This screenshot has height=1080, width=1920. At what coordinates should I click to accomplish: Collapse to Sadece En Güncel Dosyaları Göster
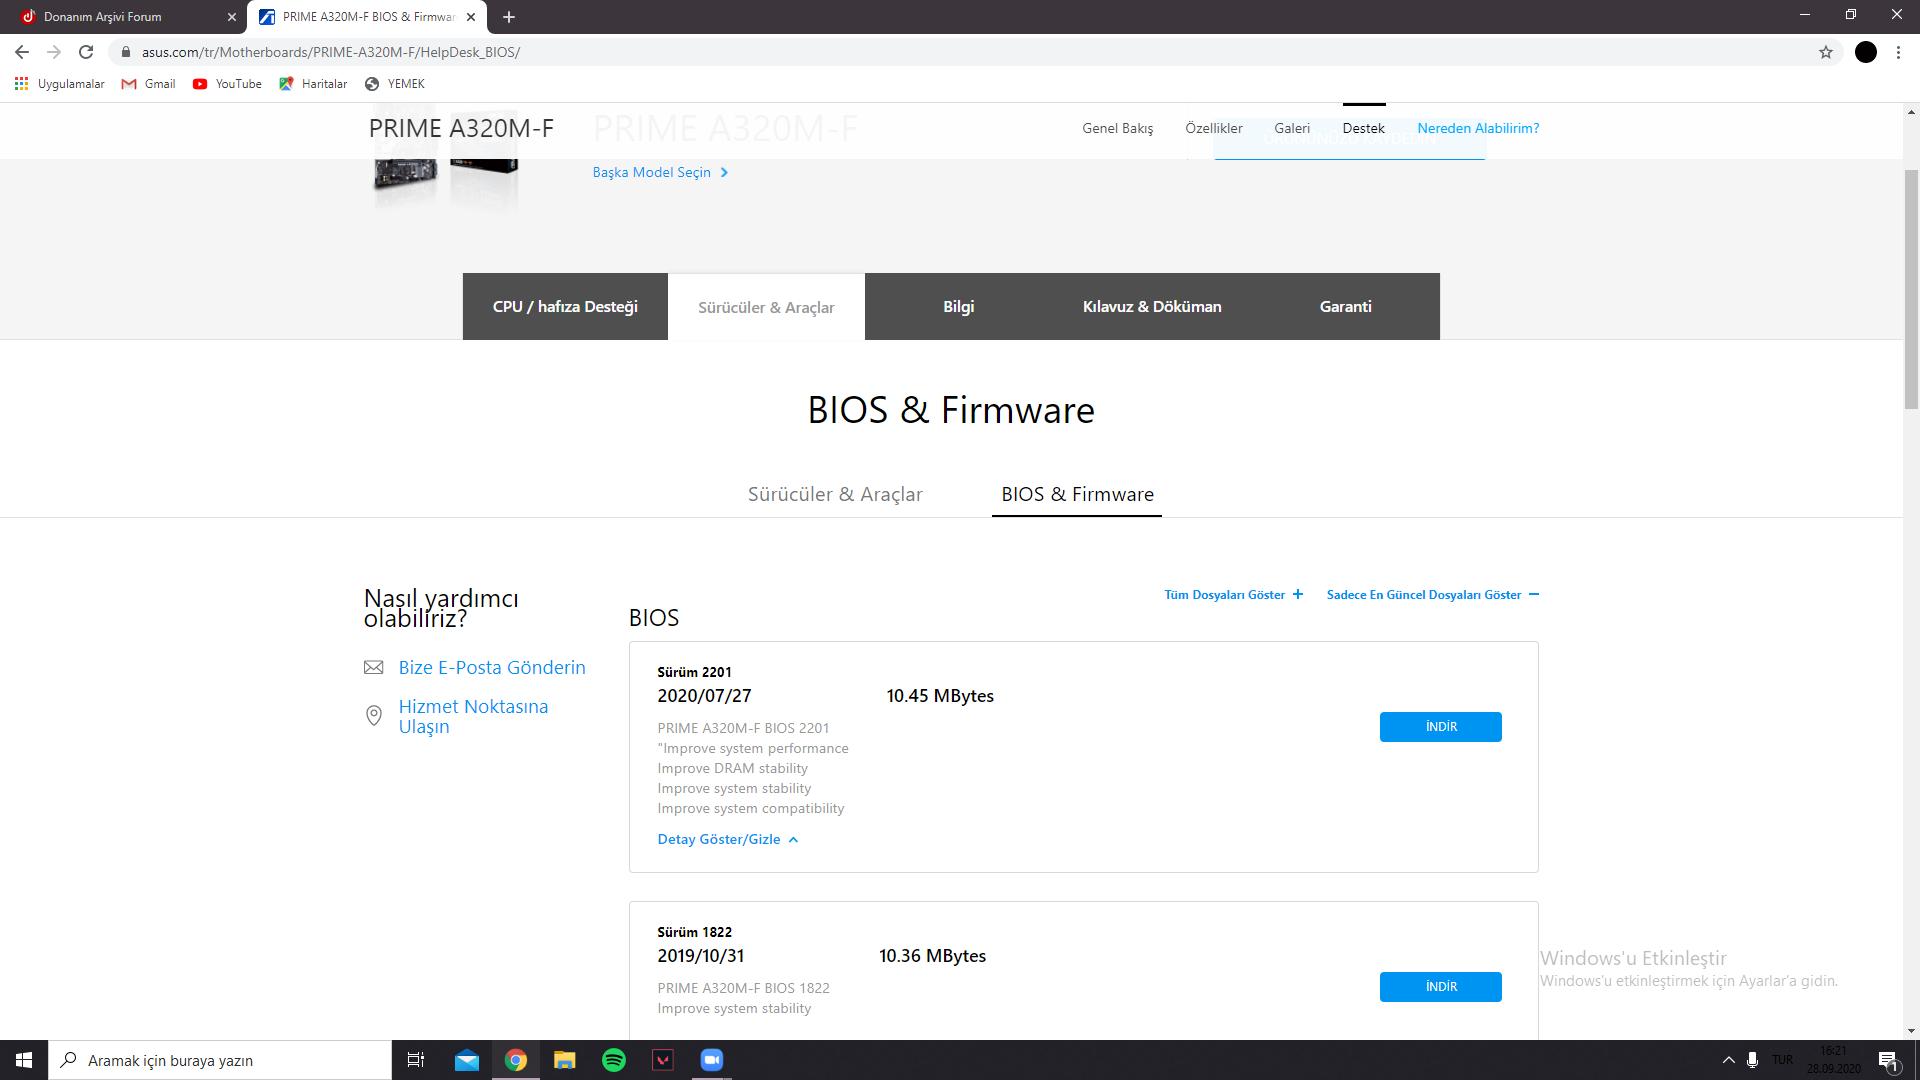[1433, 595]
